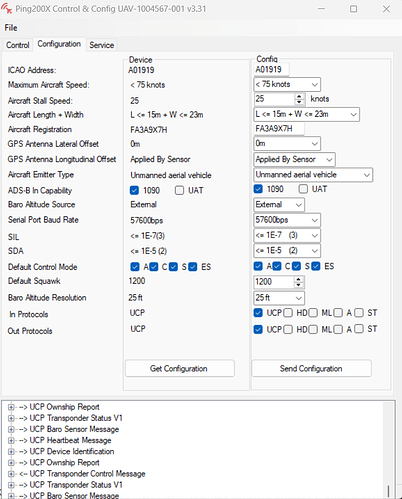Screen dimensions: 402x499
Task: Click the Aircraft Stall Speed value field
Action: coord(274,99)
